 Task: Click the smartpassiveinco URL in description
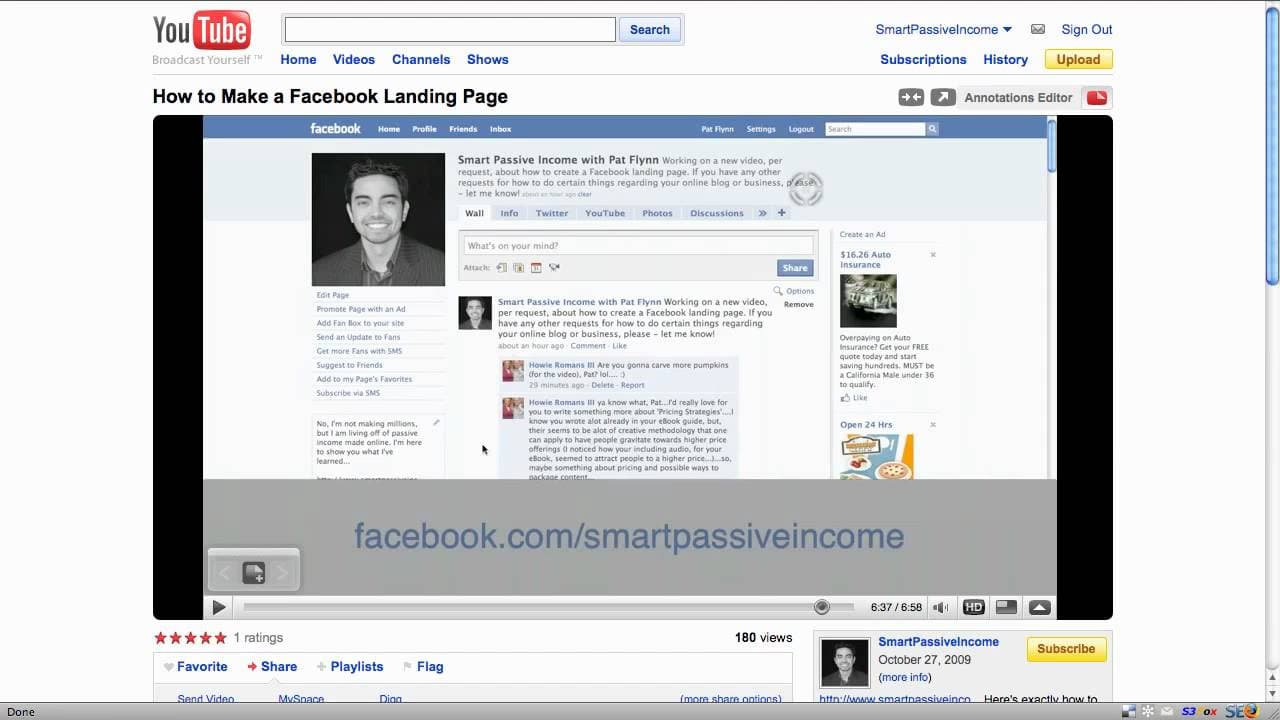click(895, 699)
